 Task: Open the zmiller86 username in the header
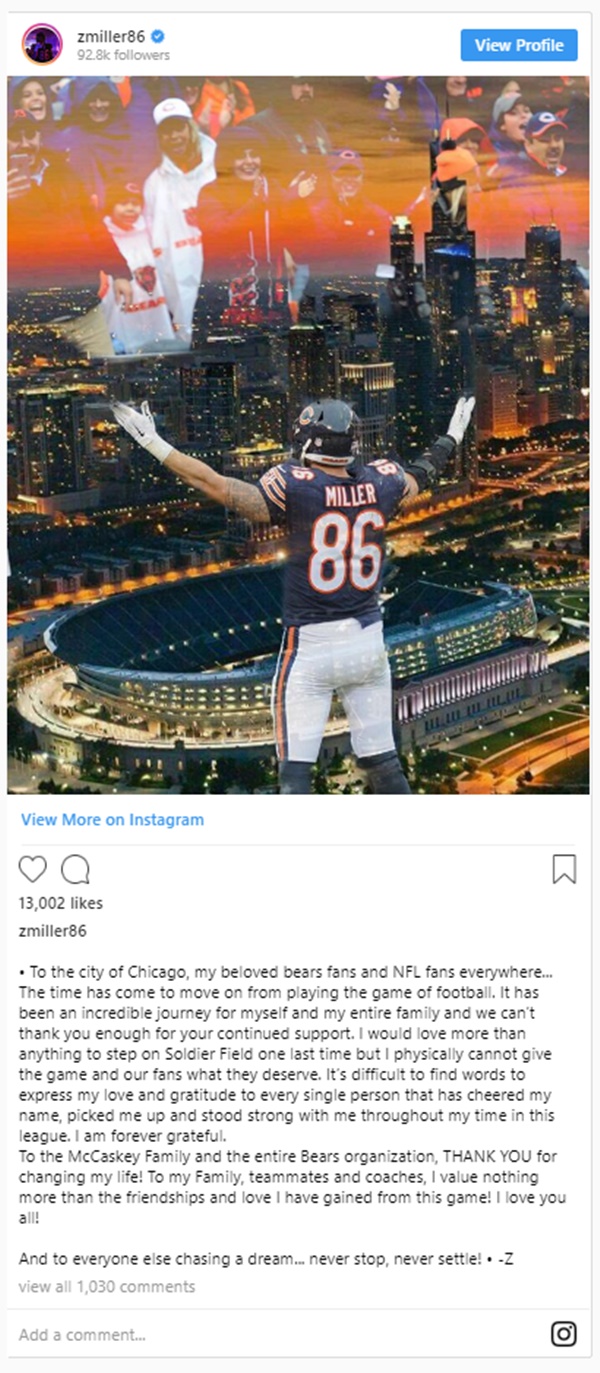coord(111,37)
